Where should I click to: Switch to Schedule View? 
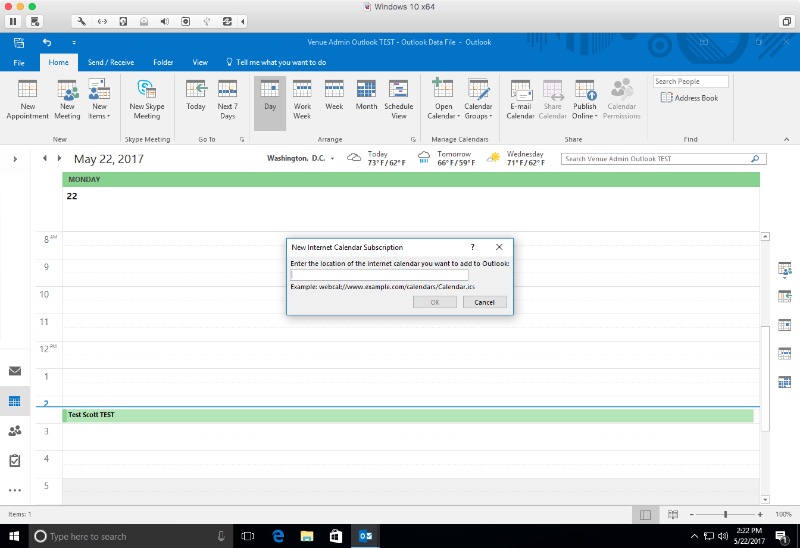coord(398,100)
